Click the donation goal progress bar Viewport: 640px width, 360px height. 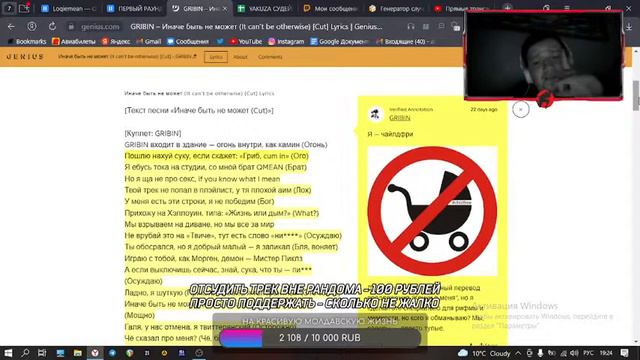[x=320, y=338]
